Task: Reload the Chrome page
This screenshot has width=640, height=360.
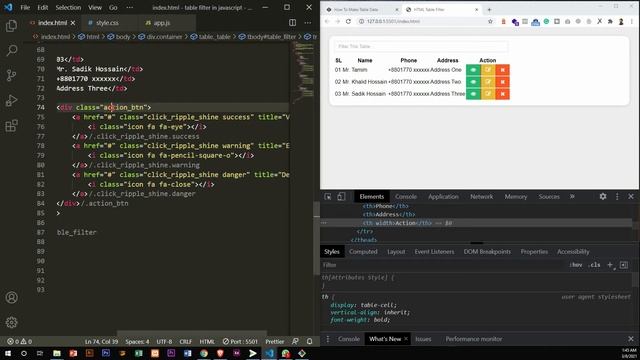Action: 348,21
